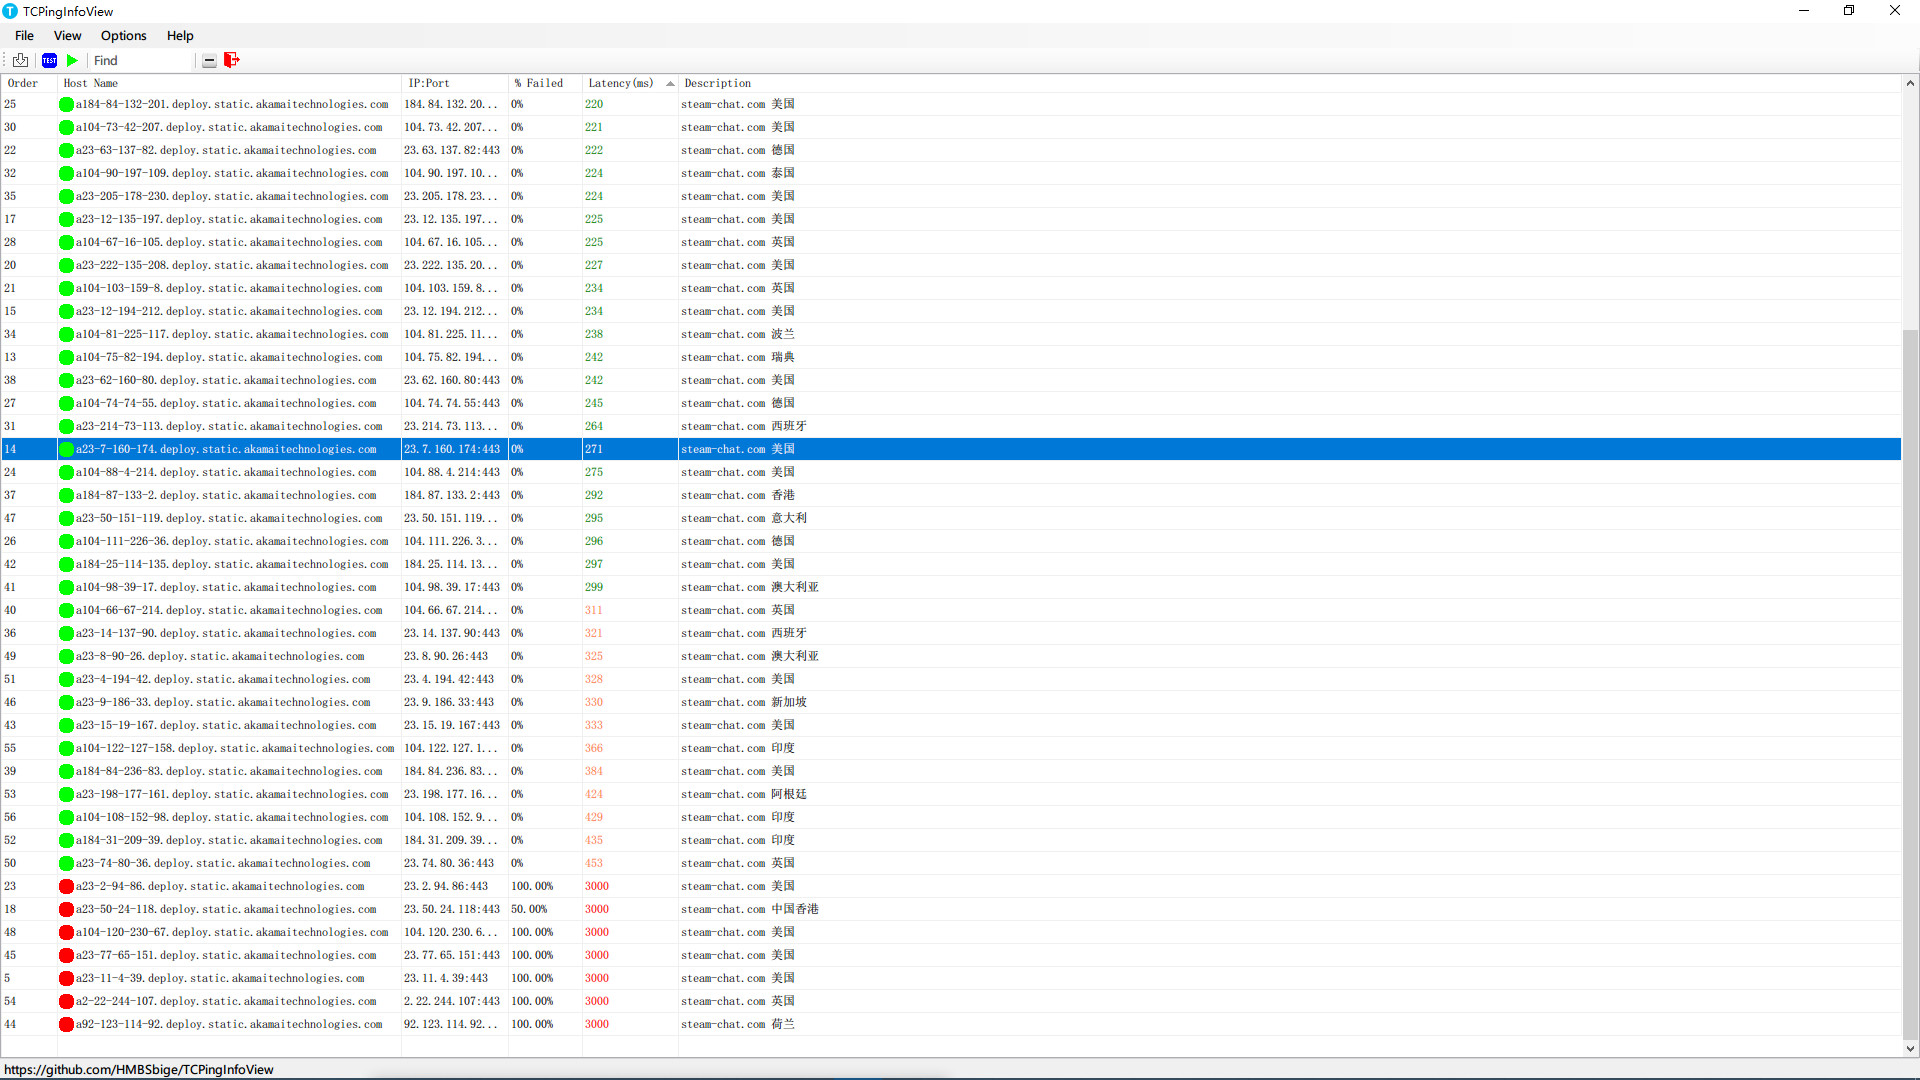Open the Options menu
This screenshot has height=1080, width=1920.
[x=123, y=35]
